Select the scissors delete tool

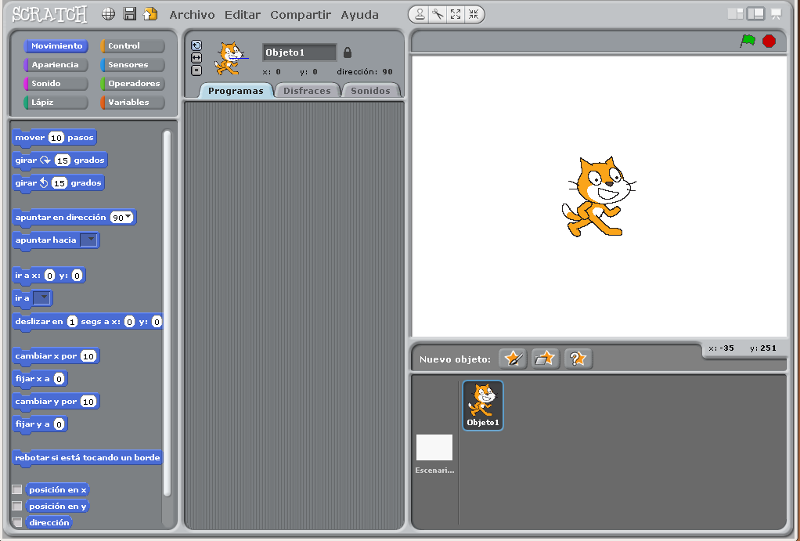coord(437,15)
